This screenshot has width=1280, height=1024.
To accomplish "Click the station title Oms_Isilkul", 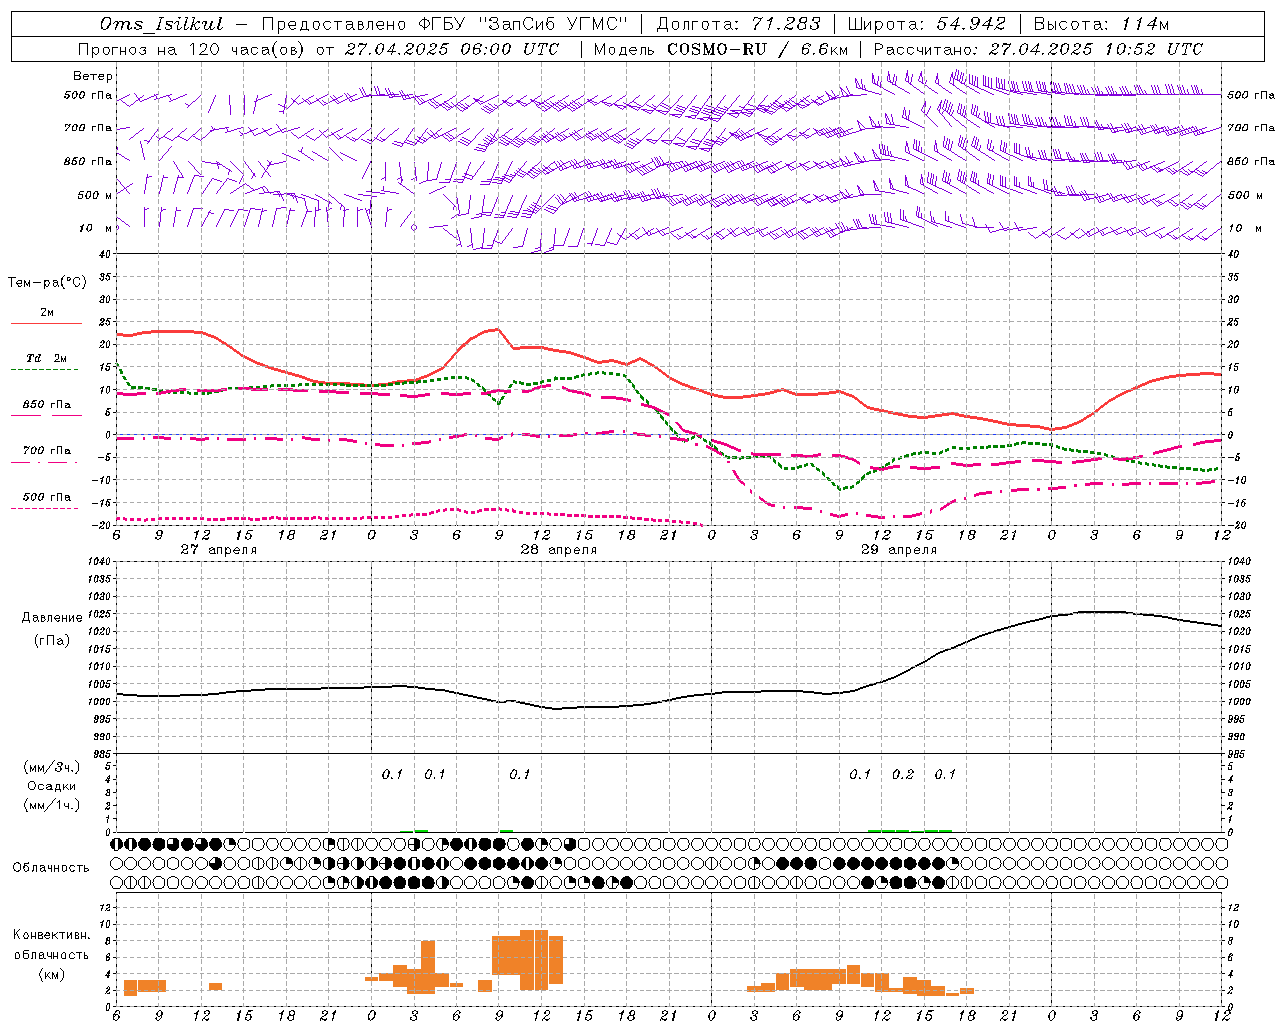I will pyautogui.click(x=162, y=24).
